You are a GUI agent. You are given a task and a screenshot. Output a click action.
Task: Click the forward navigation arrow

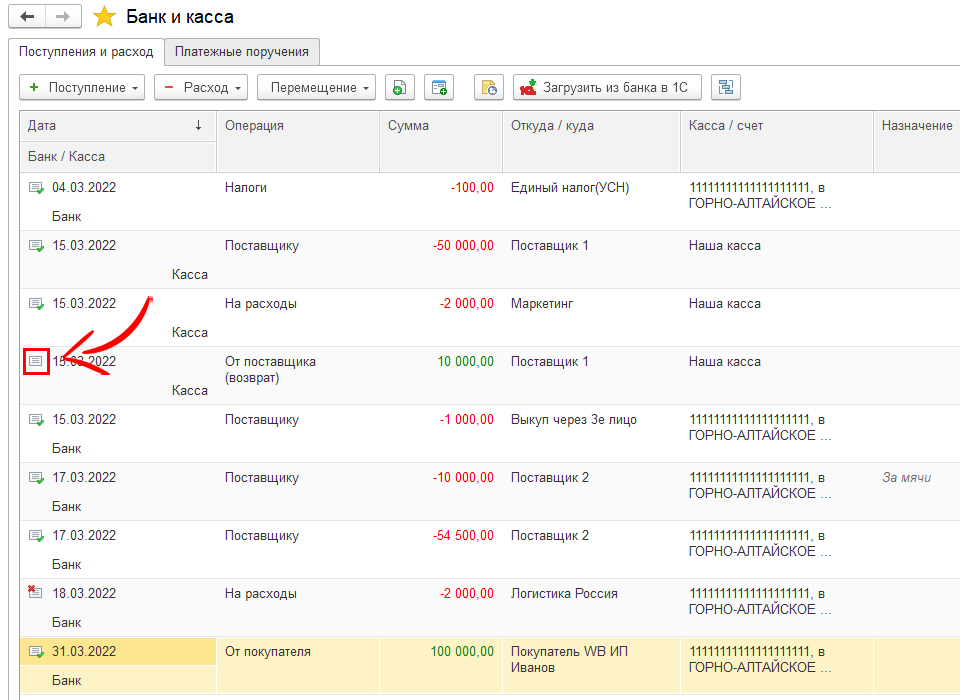pos(62,17)
